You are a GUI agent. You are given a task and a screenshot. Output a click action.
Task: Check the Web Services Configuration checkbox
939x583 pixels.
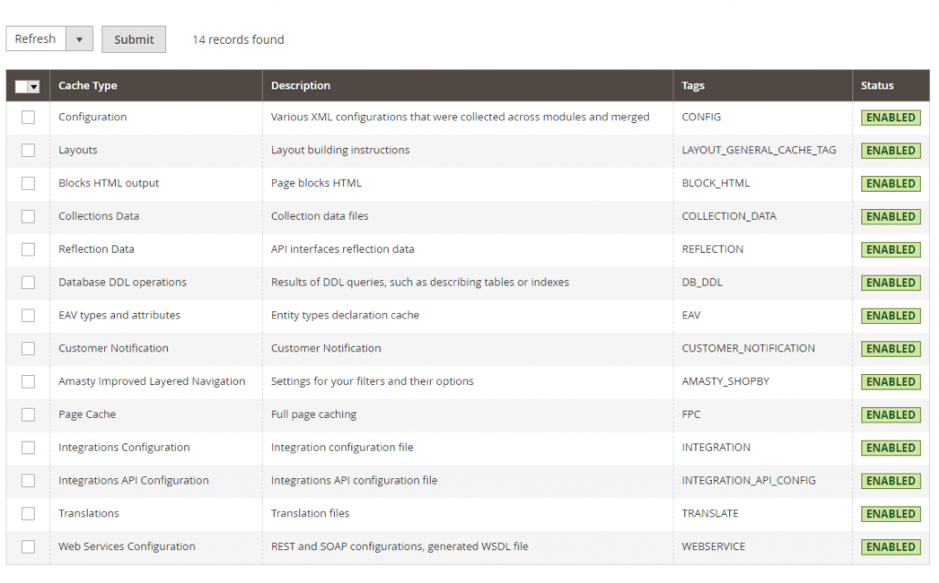28,546
